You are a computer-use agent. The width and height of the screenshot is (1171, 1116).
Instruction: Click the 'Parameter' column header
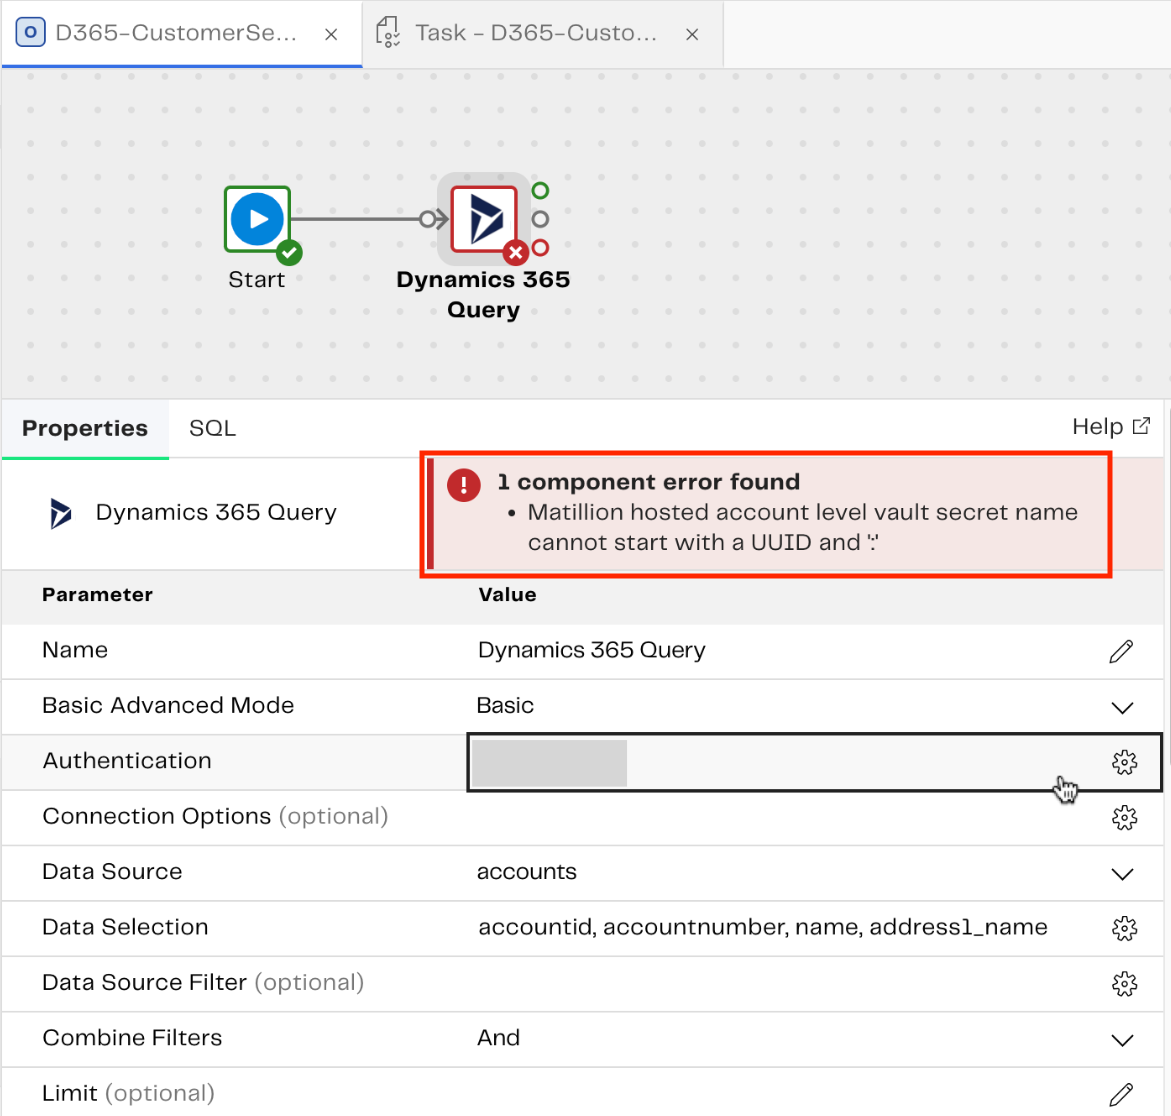(97, 595)
